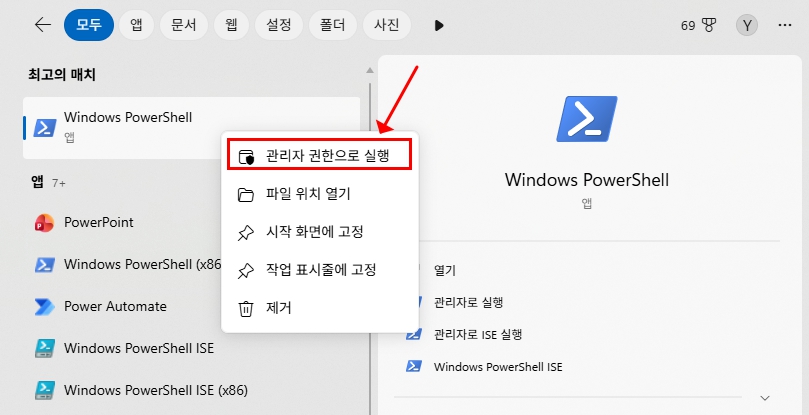Click the shield icon beside 관리자 권한으로 실행
809x415 pixels.
click(246, 156)
